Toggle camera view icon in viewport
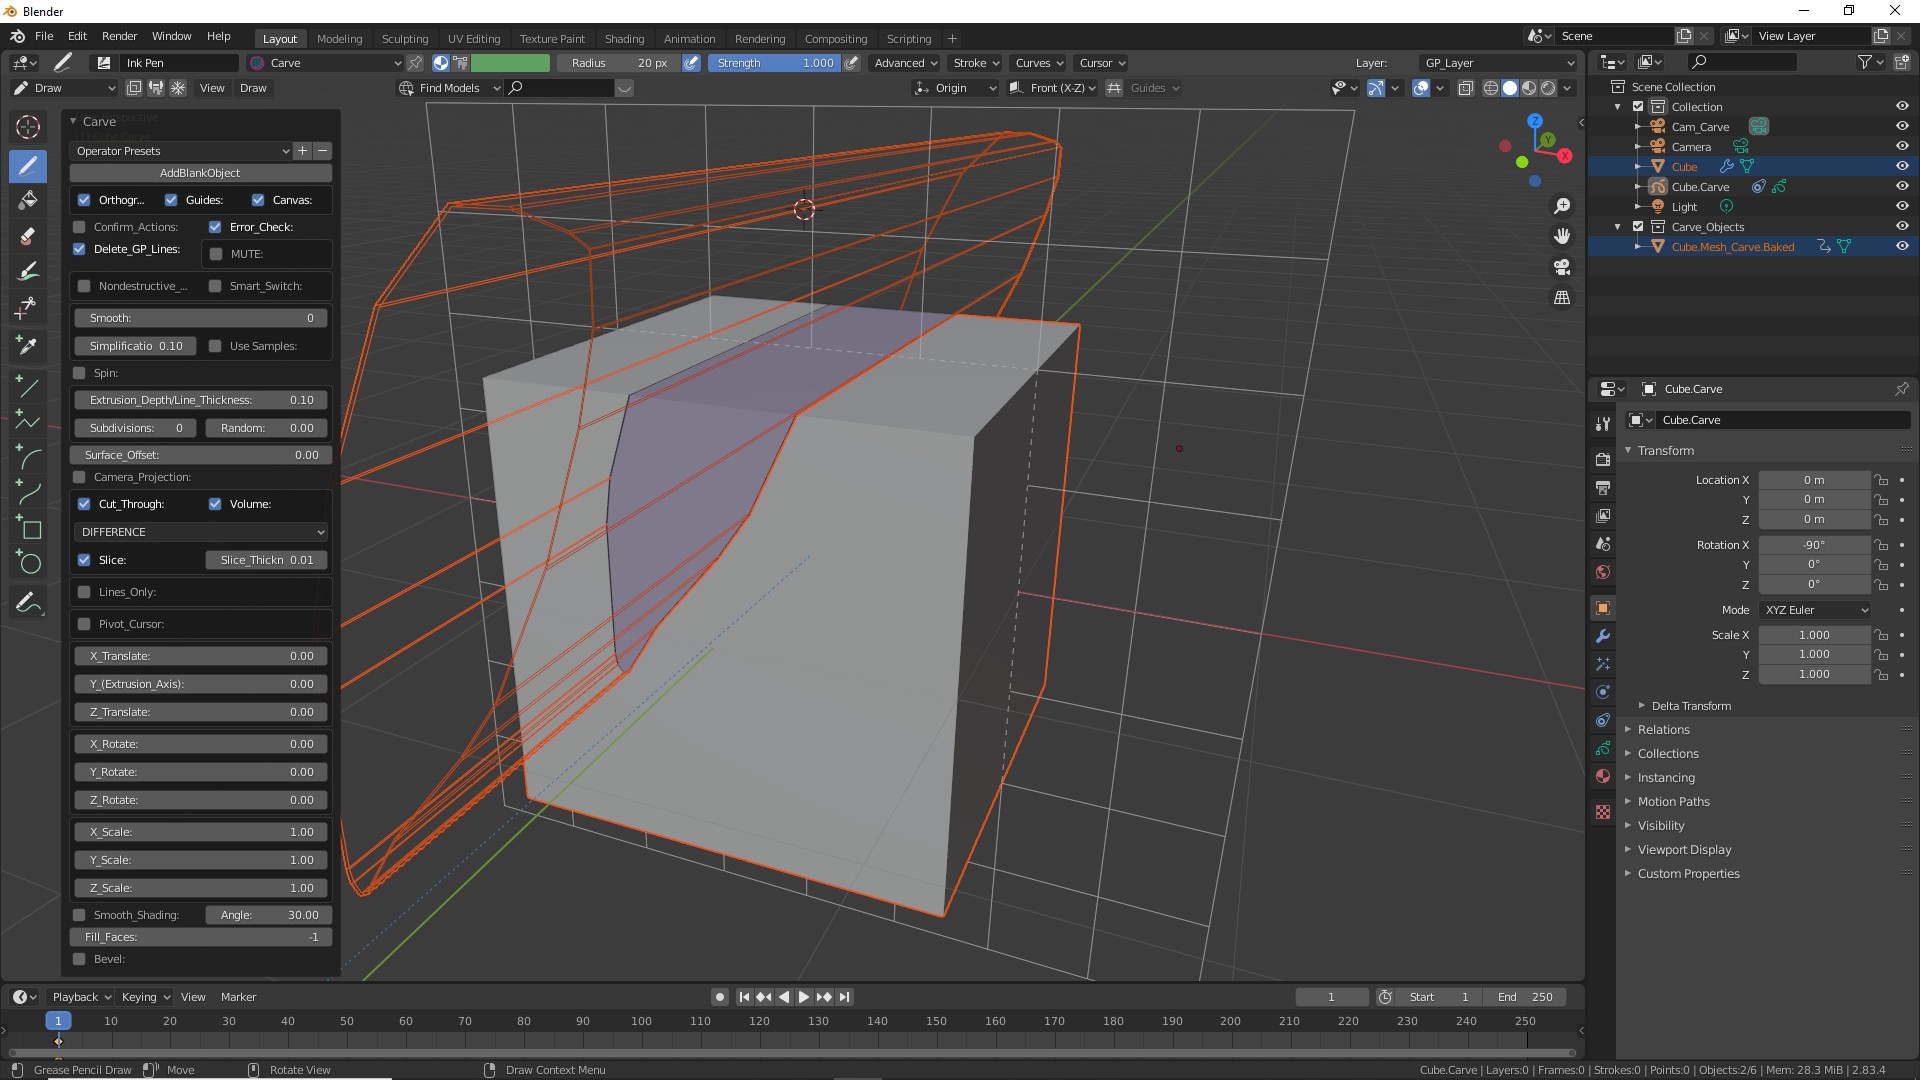 pyautogui.click(x=1561, y=267)
